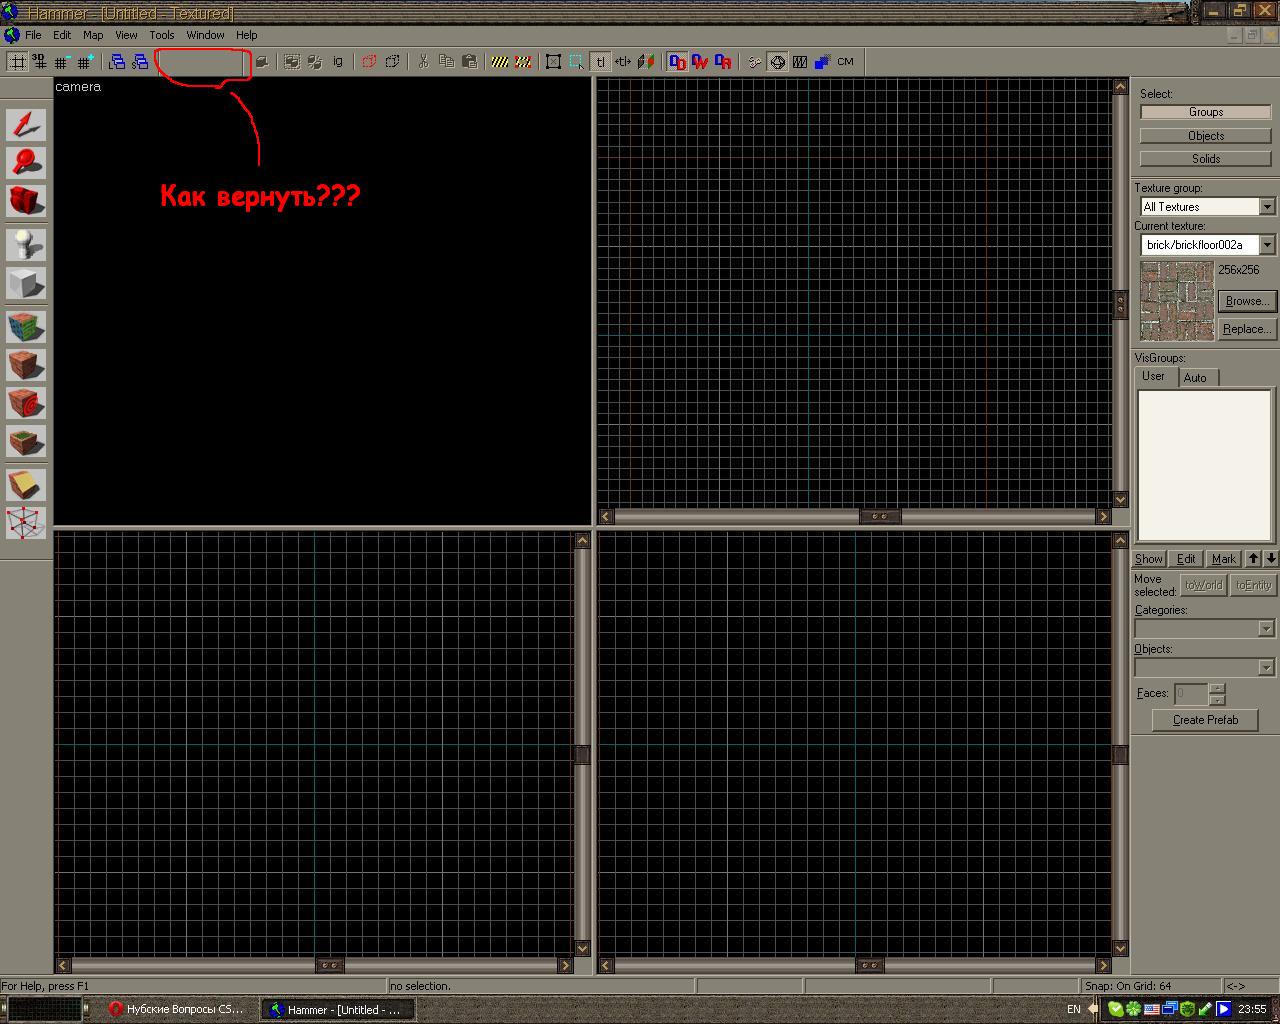The width and height of the screenshot is (1280, 1024).
Task: Toggle texture lock 'tl' button
Action: click(600, 62)
